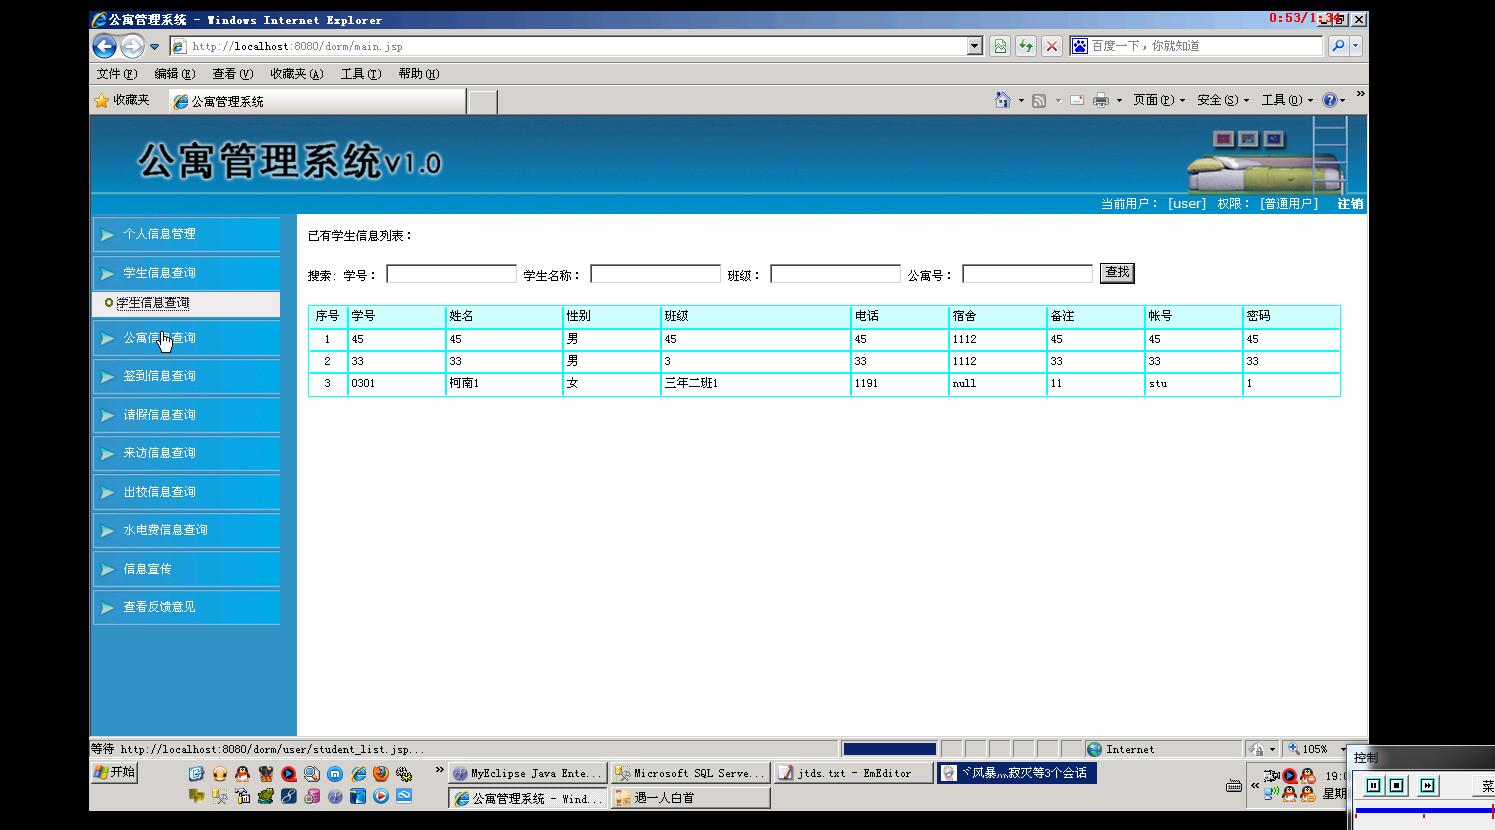The height and width of the screenshot is (830, 1495).
Task: Refresh the page via refresh icon
Action: coord(1026,46)
